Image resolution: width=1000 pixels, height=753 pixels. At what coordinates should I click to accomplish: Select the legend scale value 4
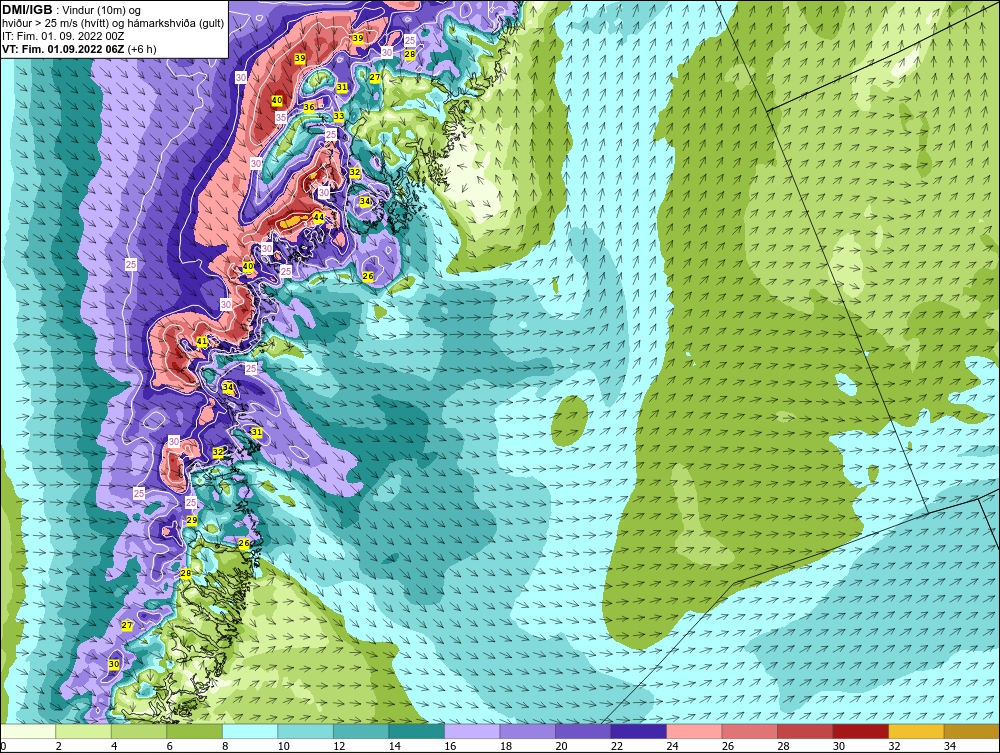(x=114, y=746)
